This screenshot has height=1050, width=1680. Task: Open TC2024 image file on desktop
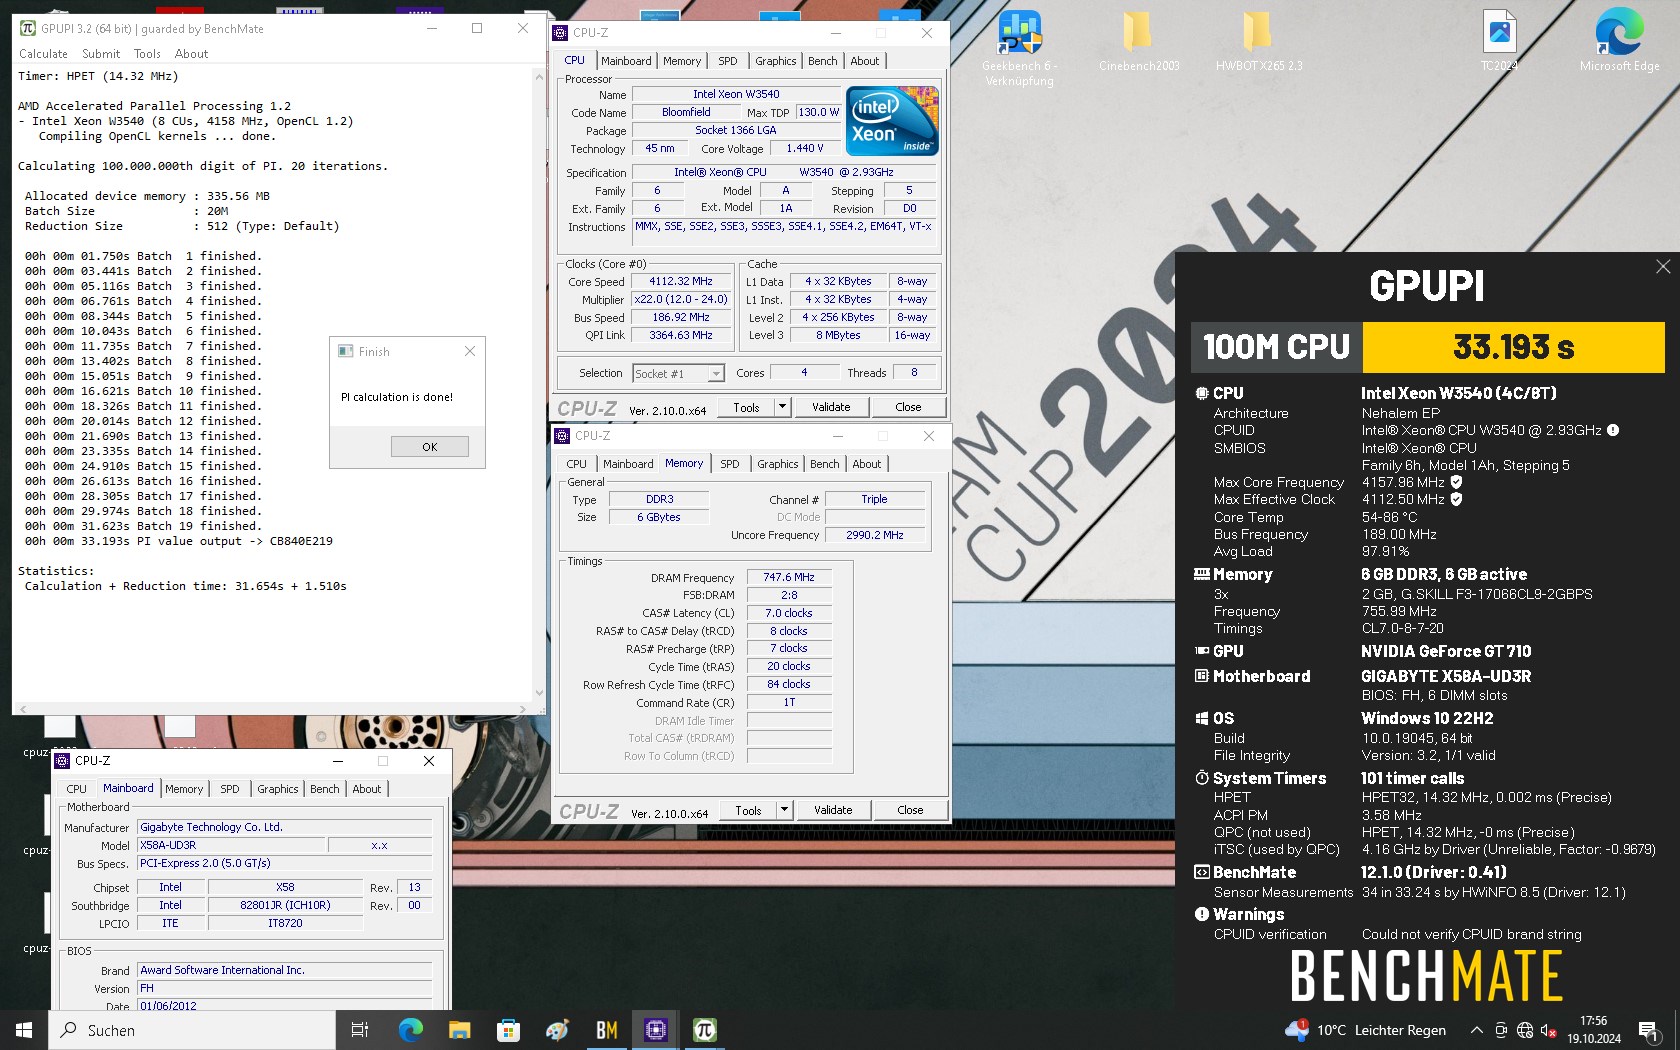coord(1499,42)
